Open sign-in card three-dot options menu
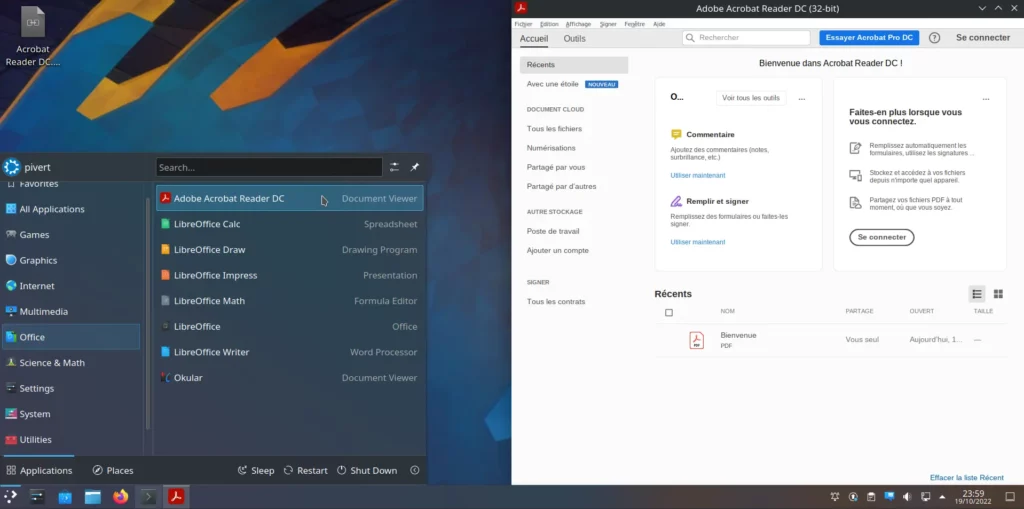The width and height of the screenshot is (1024, 509). (986, 99)
